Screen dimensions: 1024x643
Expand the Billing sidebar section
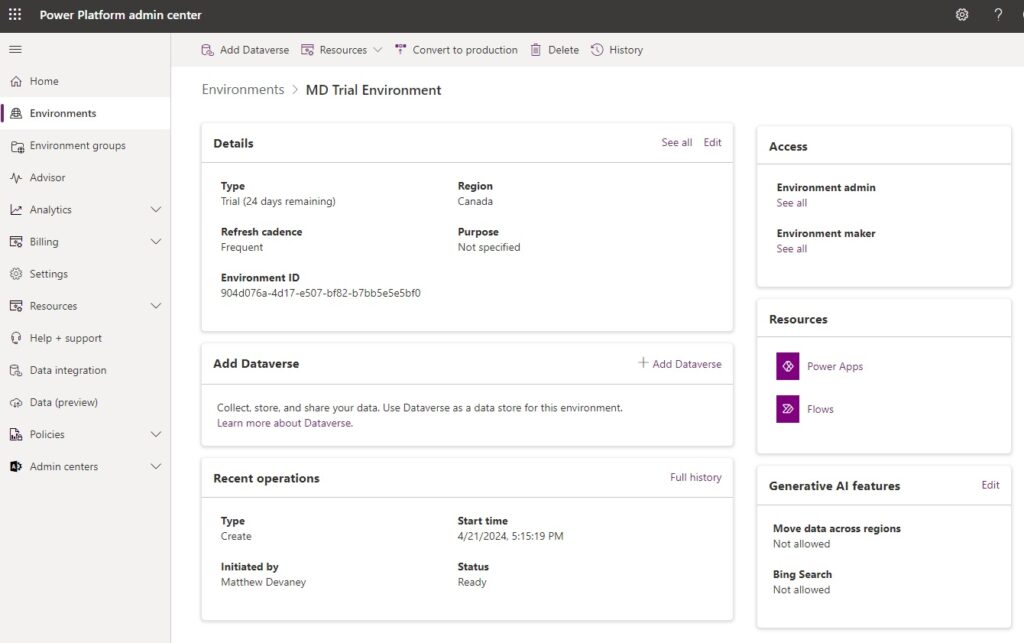(156, 242)
